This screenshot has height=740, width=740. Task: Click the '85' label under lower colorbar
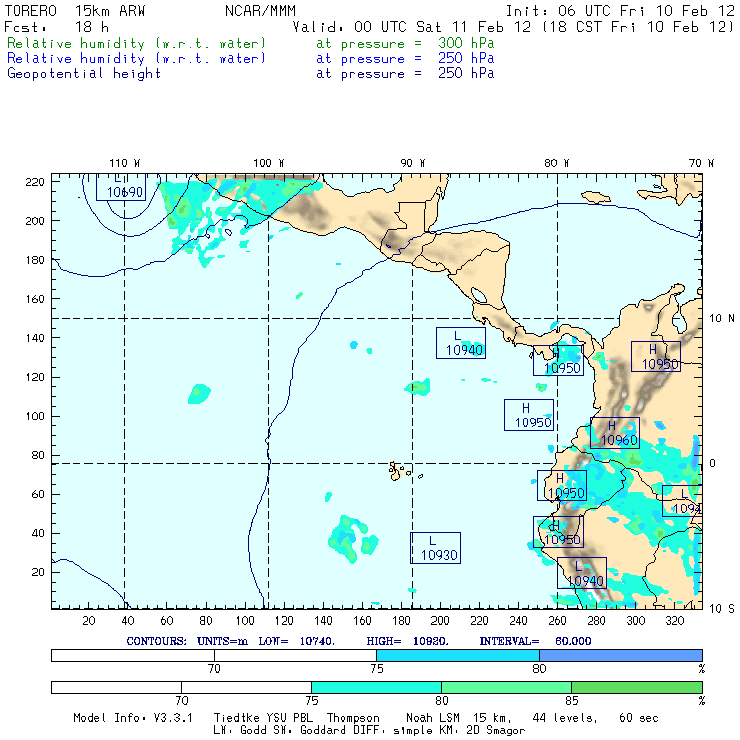click(x=572, y=700)
